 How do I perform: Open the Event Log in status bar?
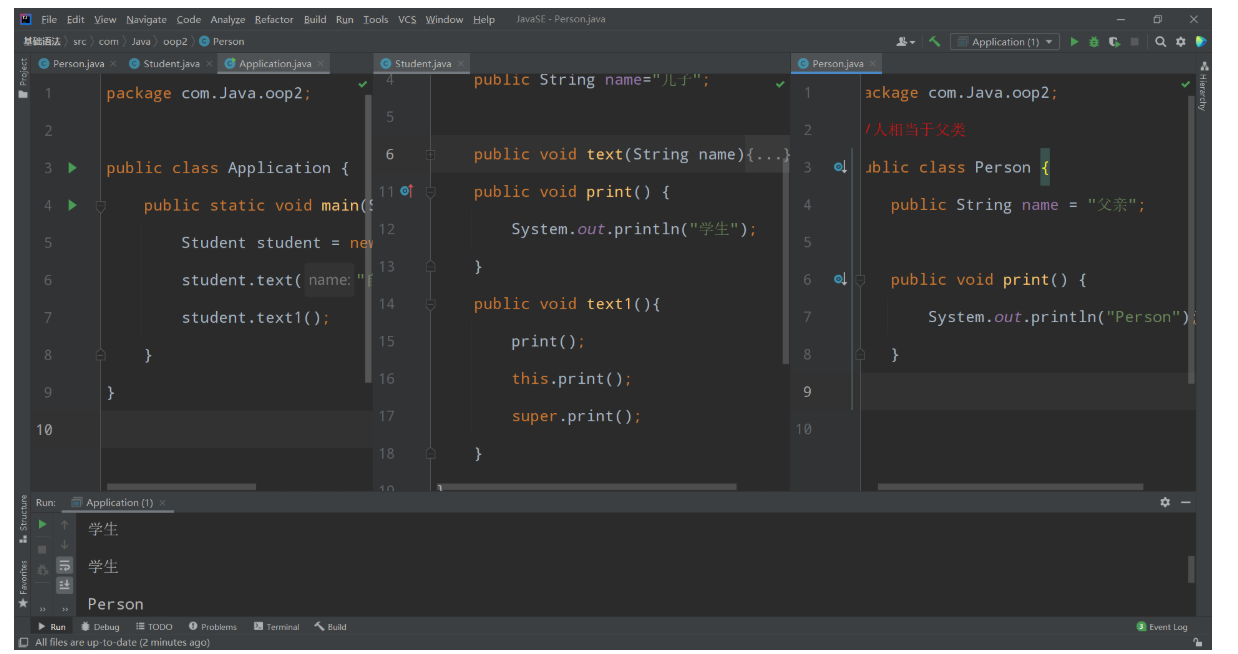pyautogui.click(x=1161, y=627)
